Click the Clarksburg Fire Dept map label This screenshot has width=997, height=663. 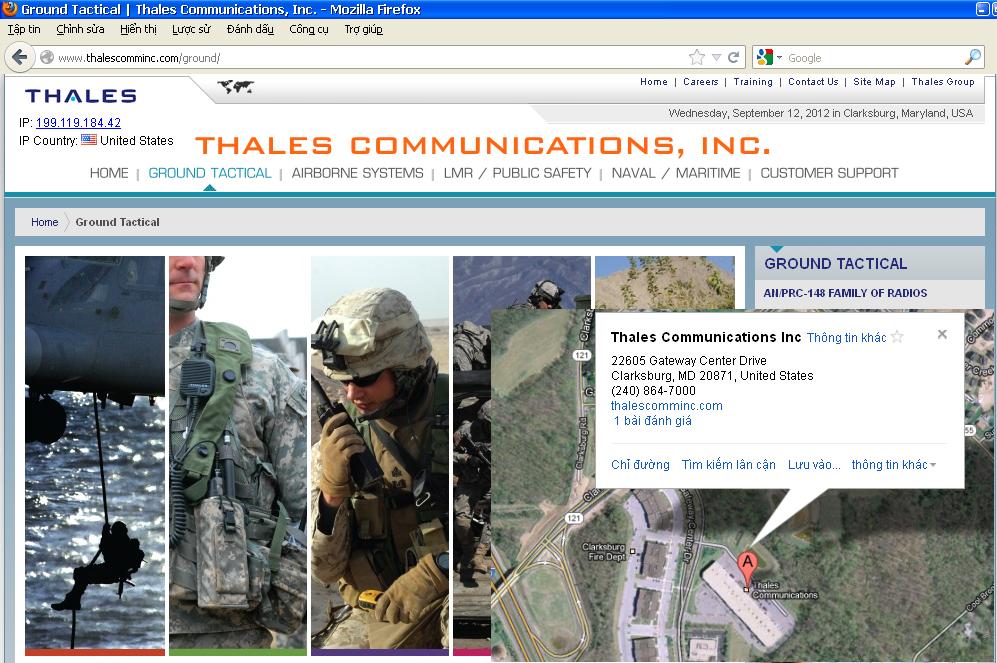(x=604, y=552)
